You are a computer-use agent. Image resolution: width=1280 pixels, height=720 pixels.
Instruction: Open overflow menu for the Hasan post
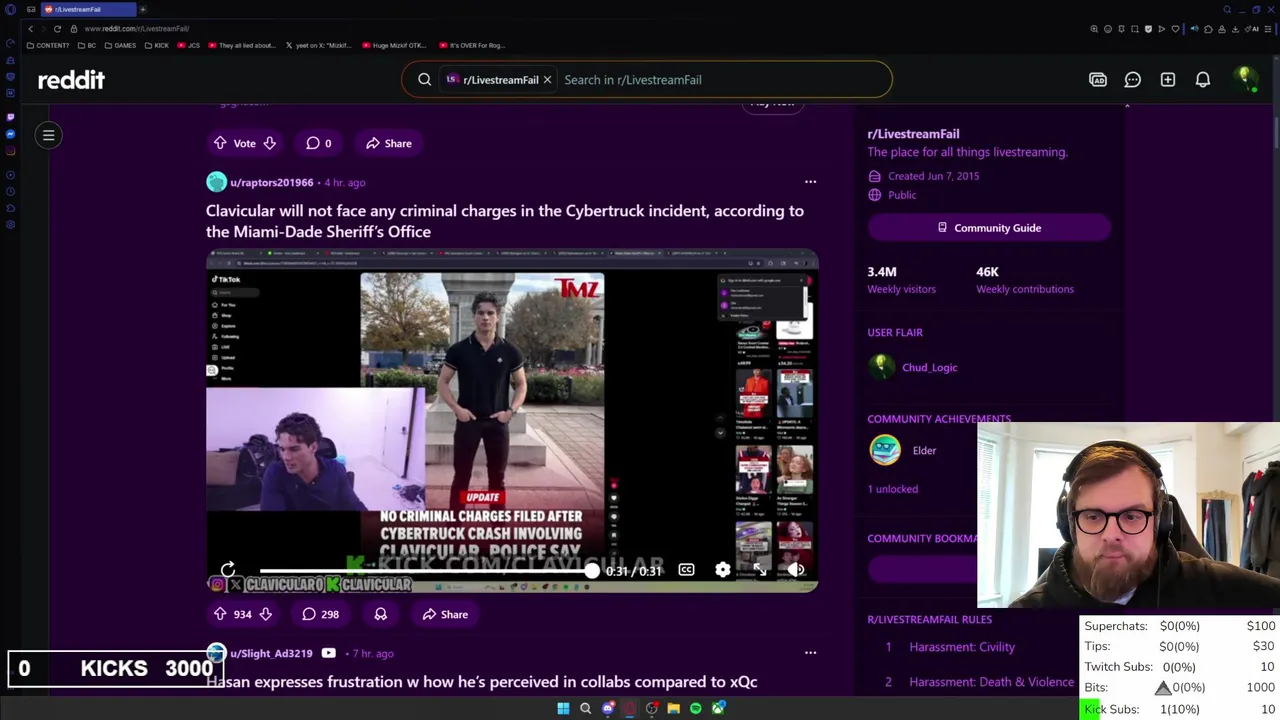pos(810,653)
